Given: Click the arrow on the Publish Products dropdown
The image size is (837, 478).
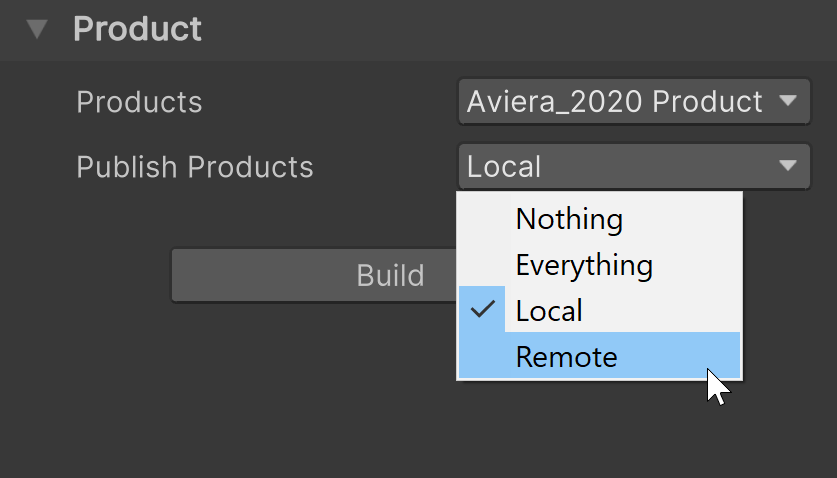Looking at the screenshot, I should [x=787, y=166].
